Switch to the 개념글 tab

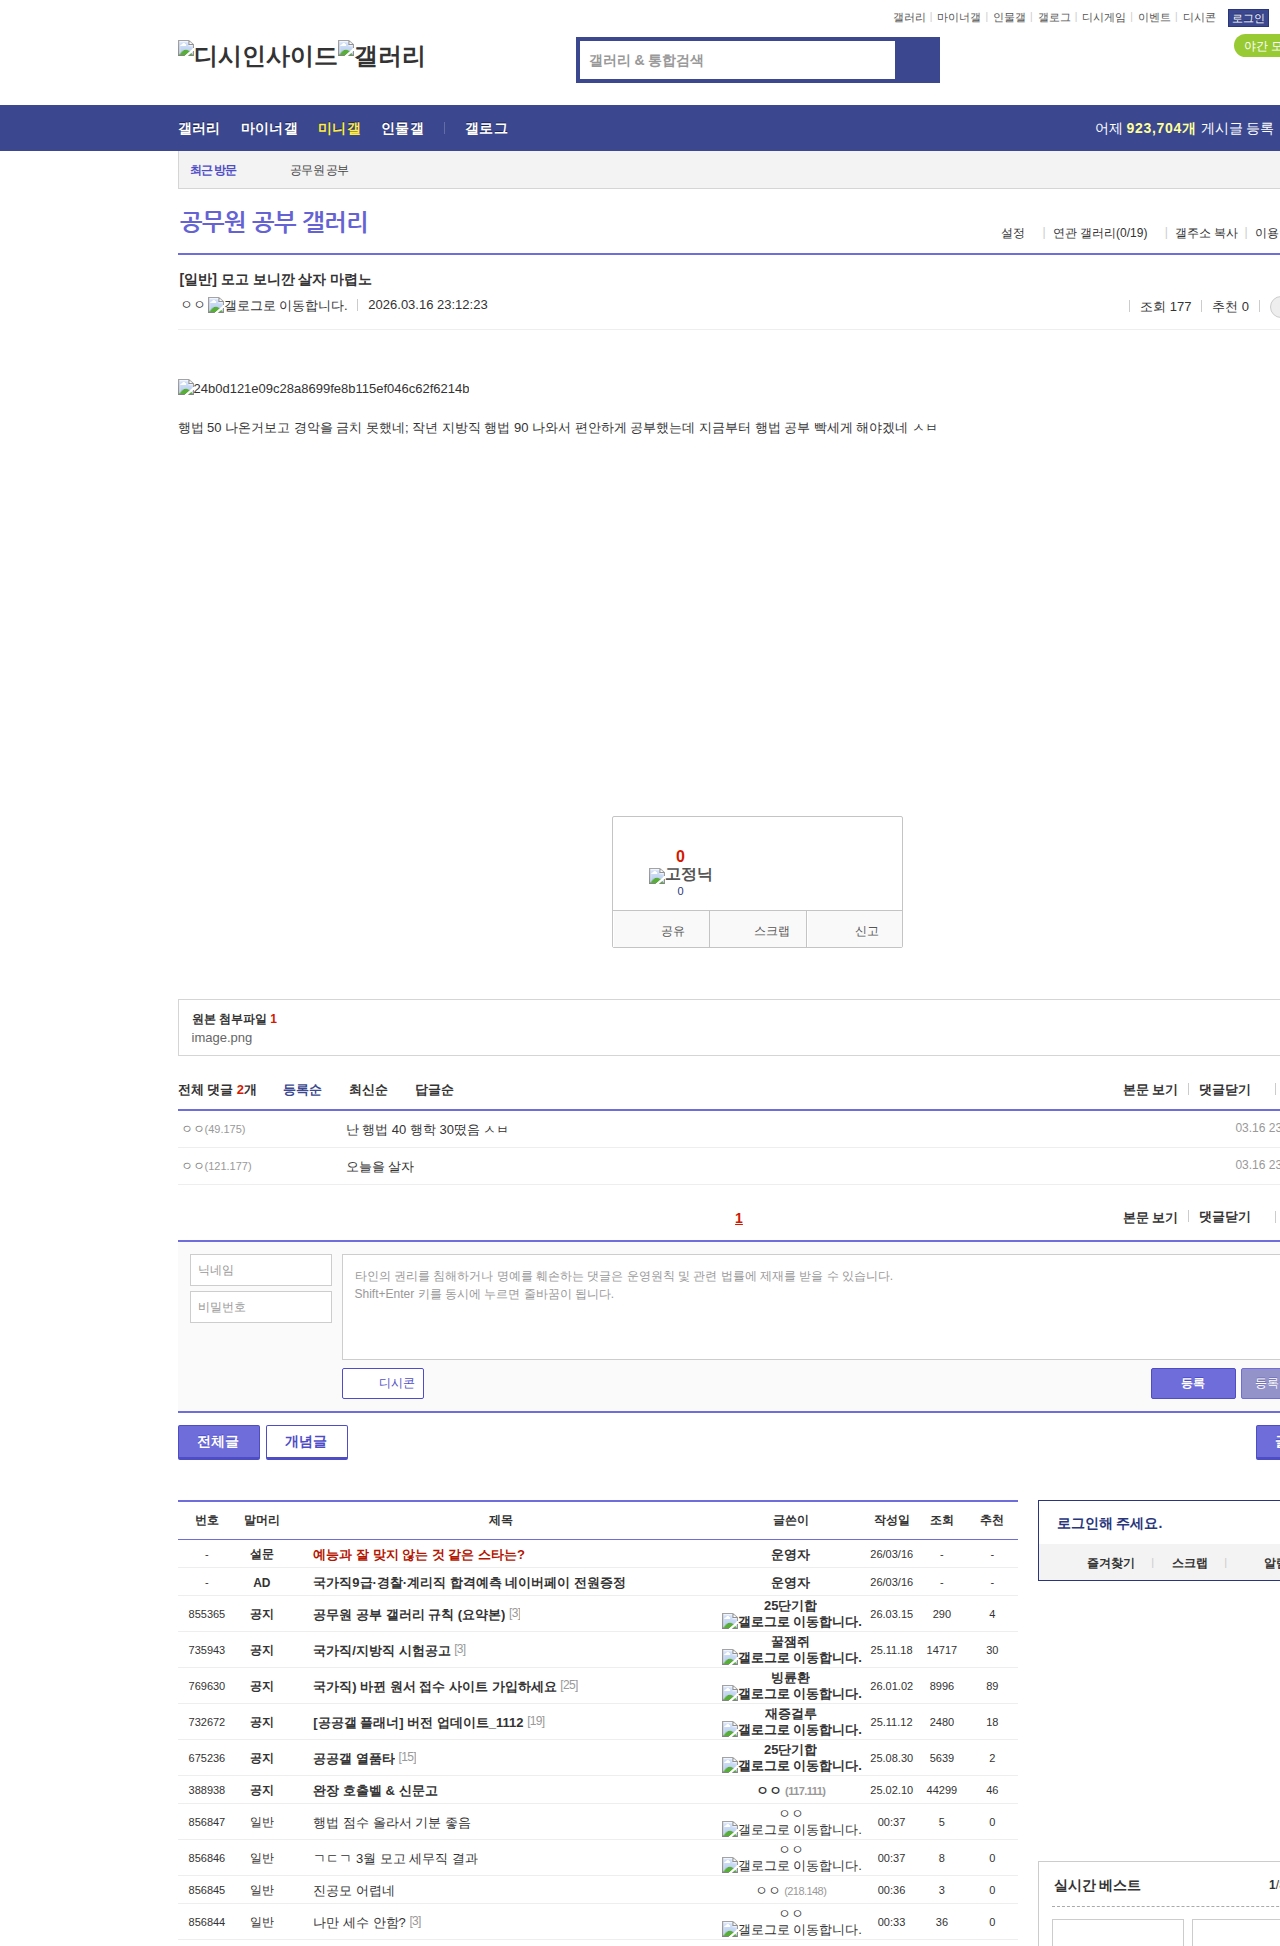(306, 1441)
